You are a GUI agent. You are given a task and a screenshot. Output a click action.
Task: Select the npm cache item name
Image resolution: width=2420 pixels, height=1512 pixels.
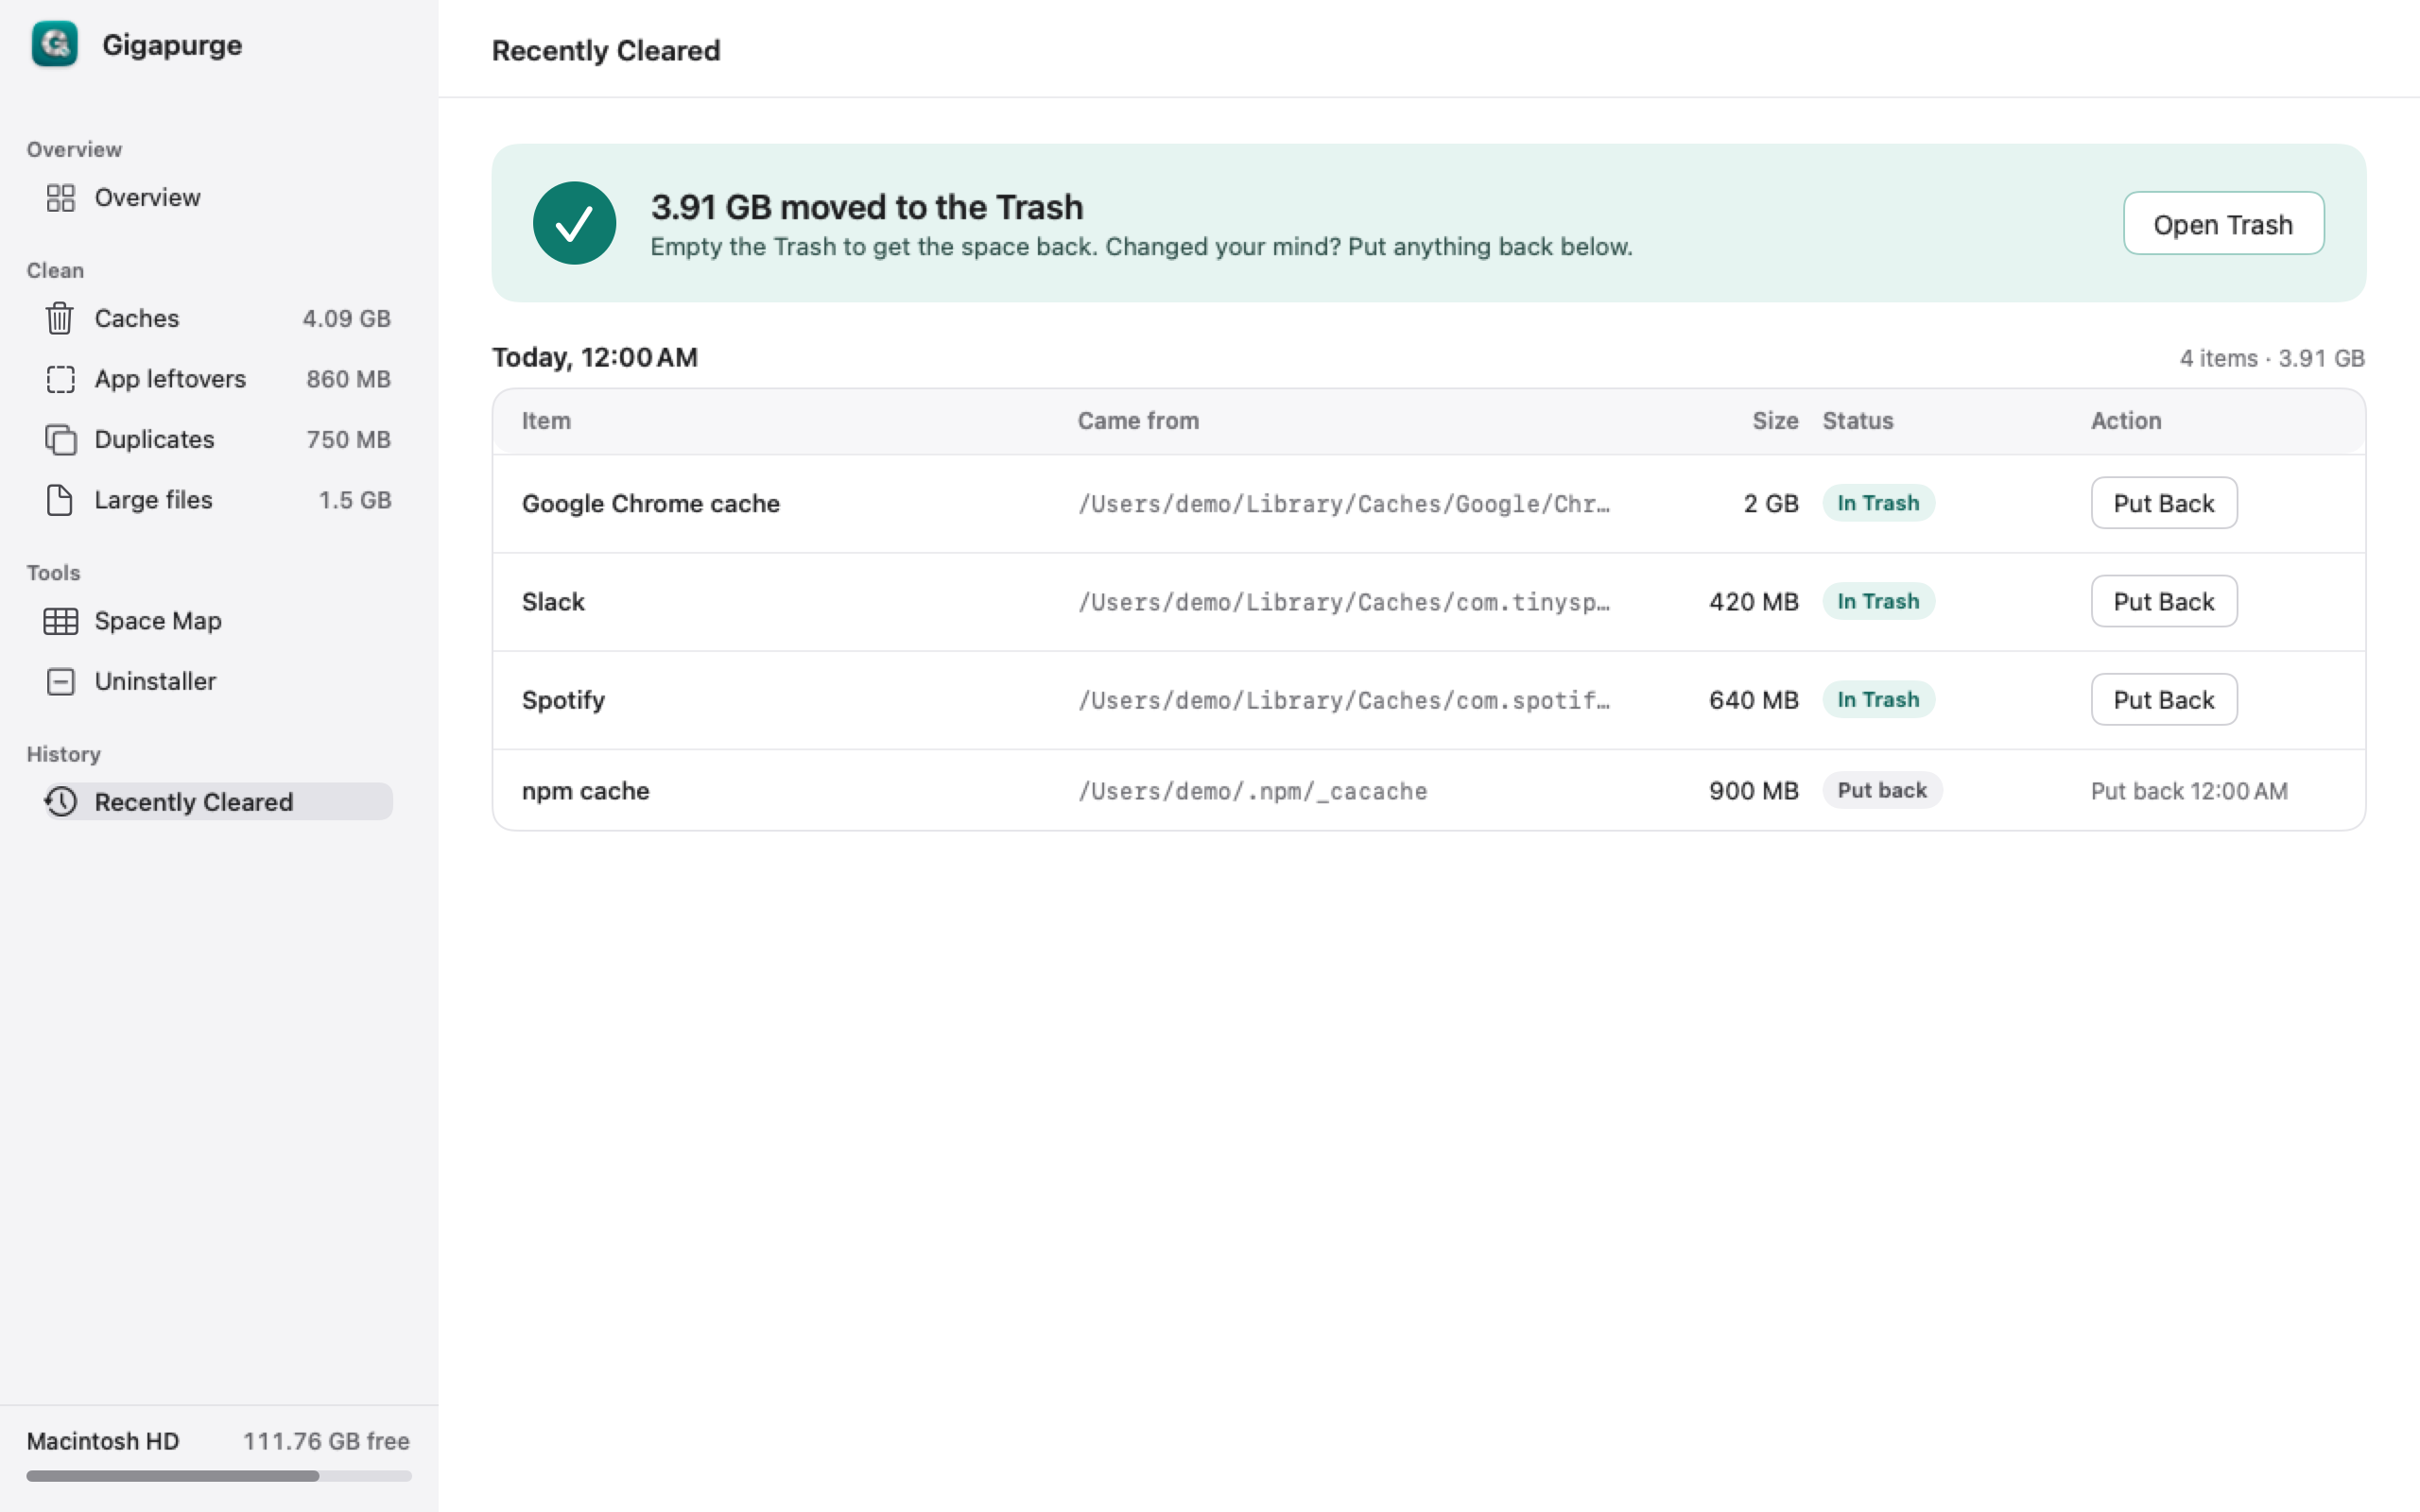point(586,791)
